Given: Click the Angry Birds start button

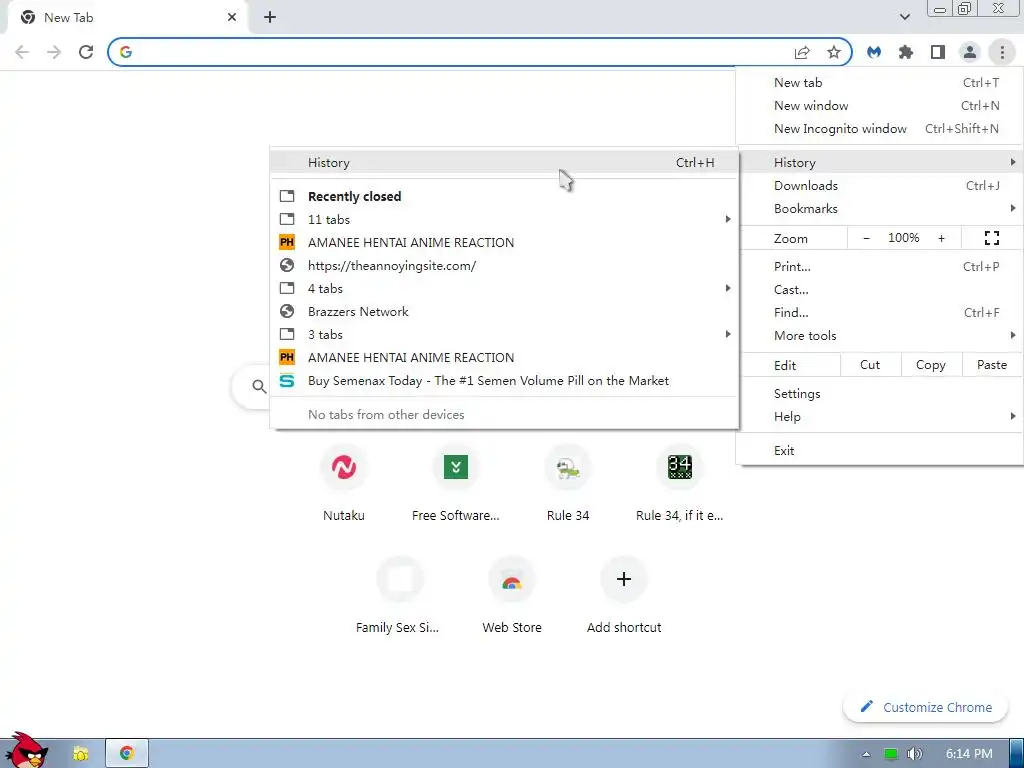Looking at the screenshot, I should [x=27, y=750].
